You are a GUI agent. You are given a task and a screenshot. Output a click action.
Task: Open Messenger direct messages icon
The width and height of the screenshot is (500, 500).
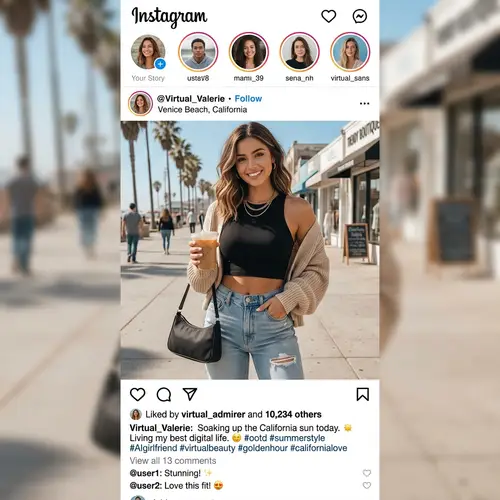click(360, 16)
